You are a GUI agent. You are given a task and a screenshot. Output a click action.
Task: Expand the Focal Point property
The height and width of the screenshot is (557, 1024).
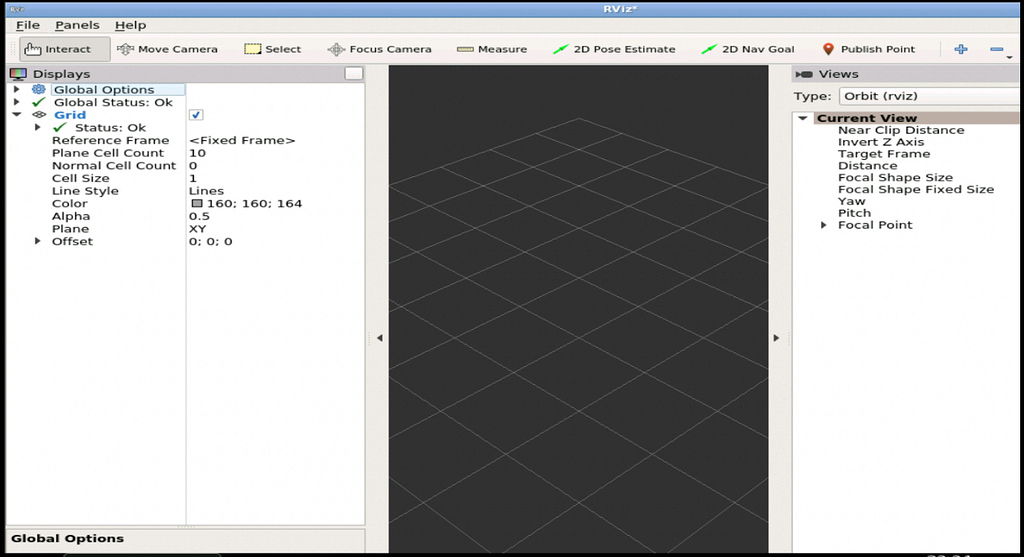pos(824,225)
